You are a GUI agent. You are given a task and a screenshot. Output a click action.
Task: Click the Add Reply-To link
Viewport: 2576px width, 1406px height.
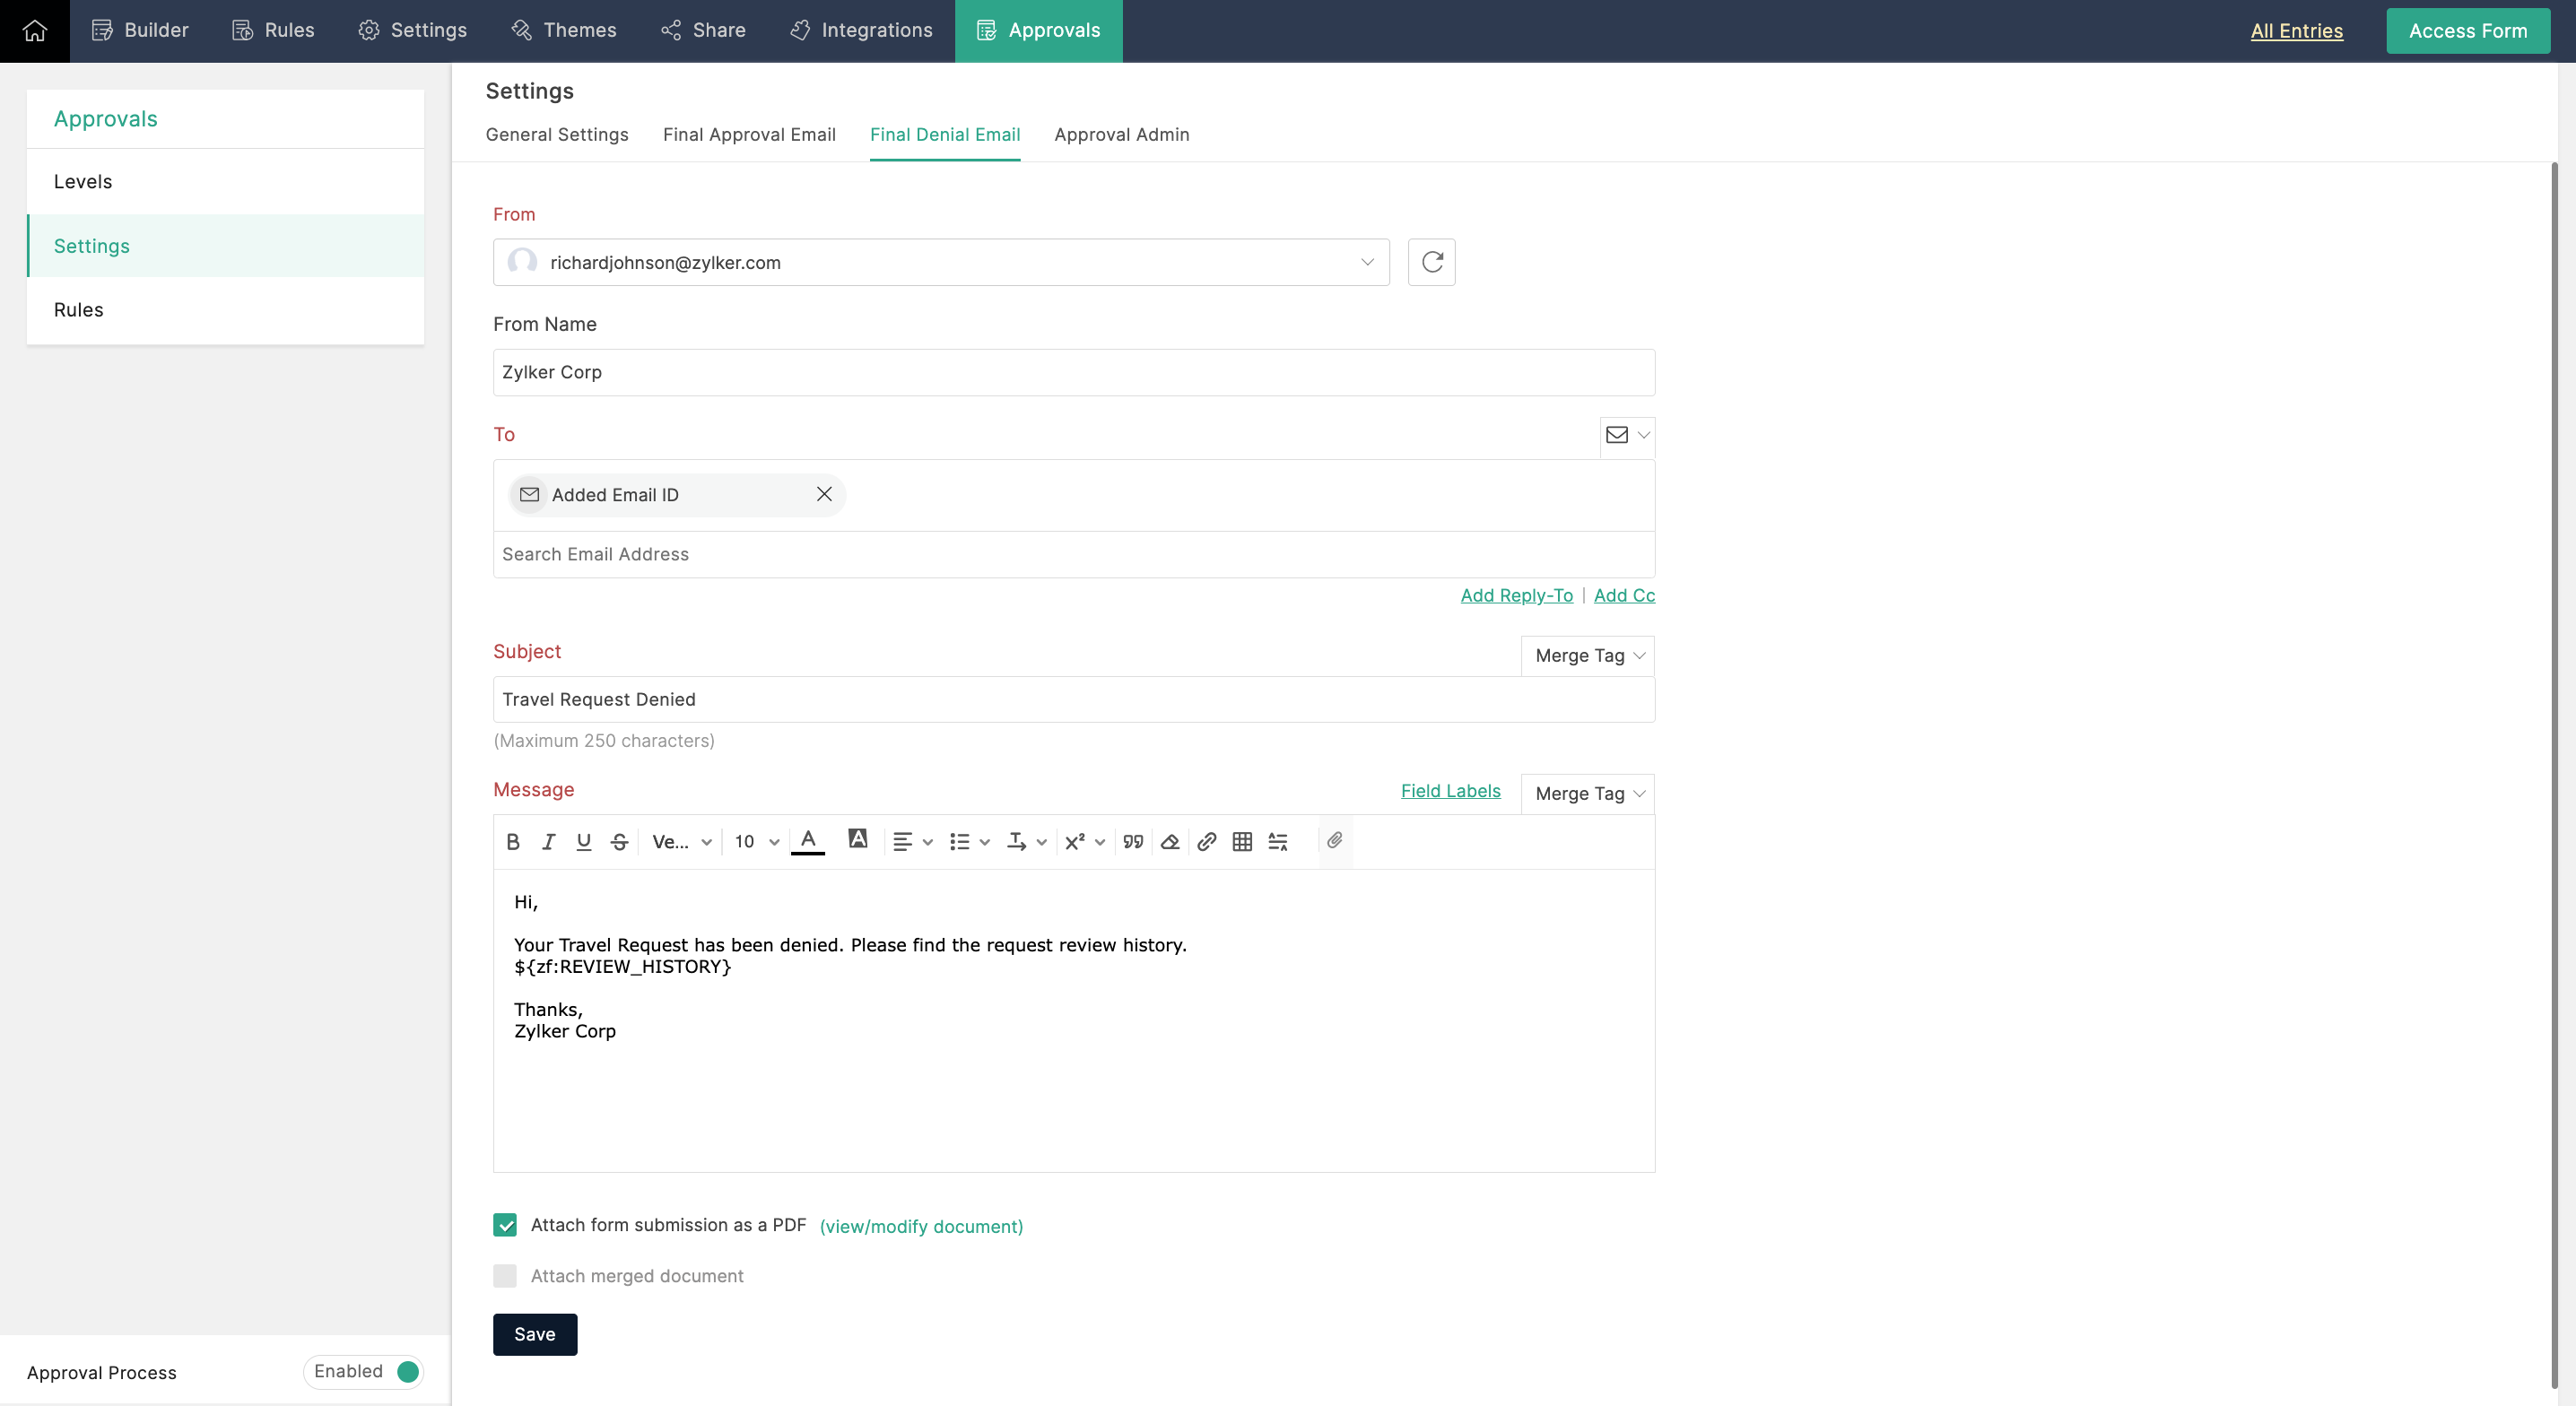1517,594
